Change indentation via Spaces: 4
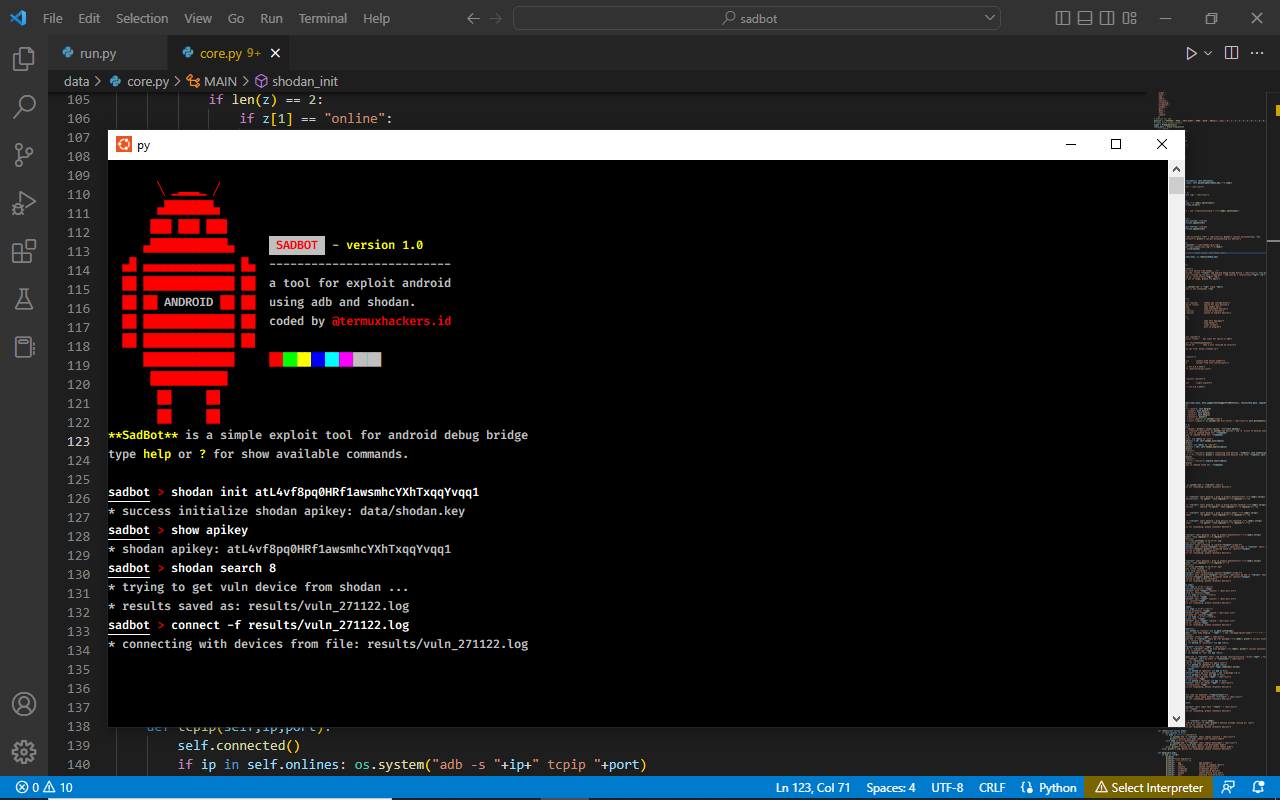The height and width of the screenshot is (800, 1280). (x=891, y=787)
